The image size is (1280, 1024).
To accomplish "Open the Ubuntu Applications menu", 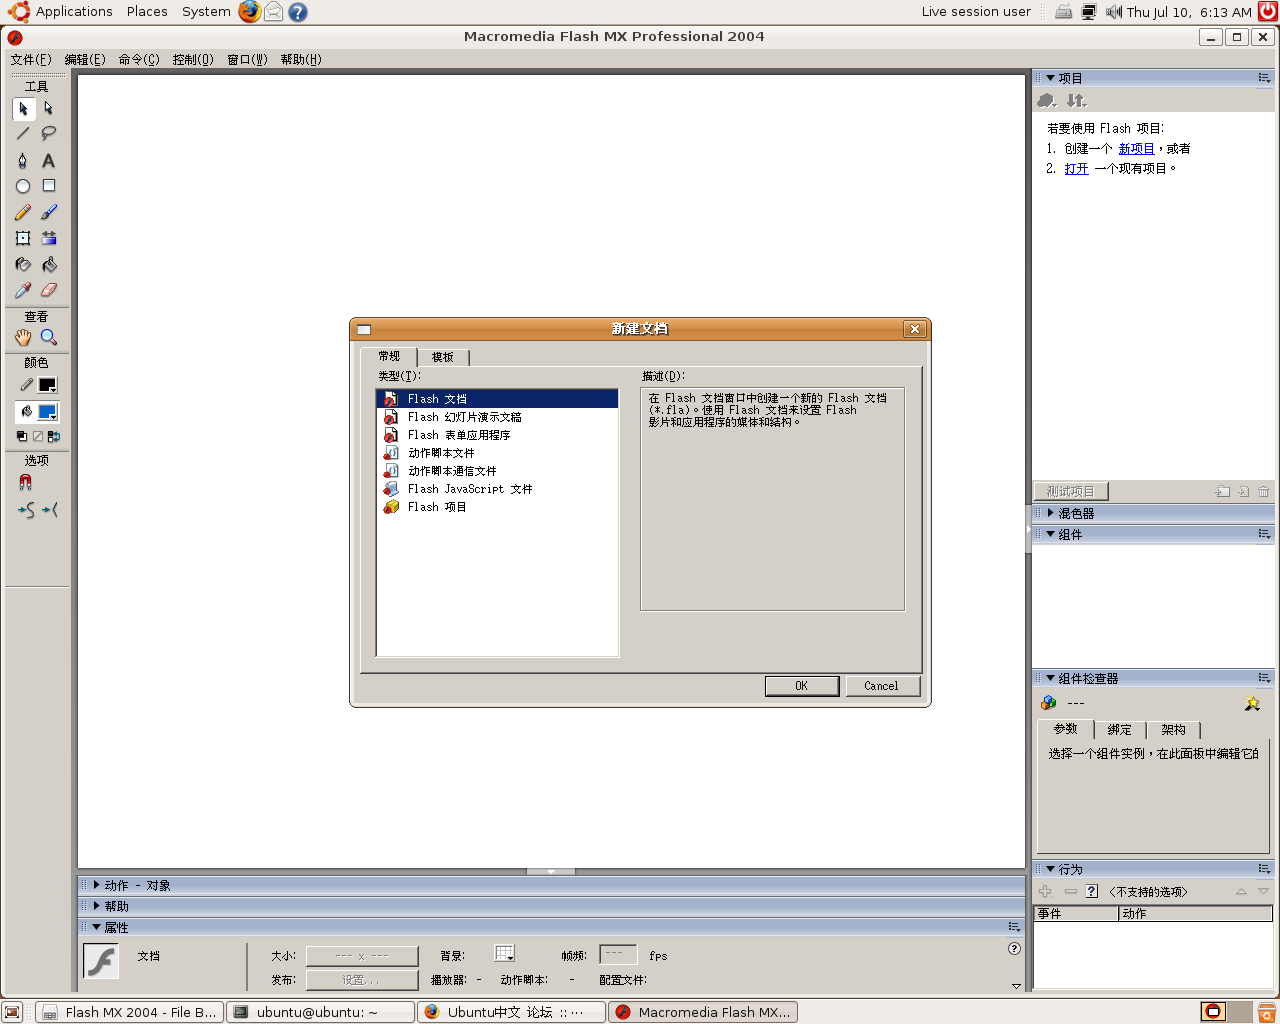I will 62,12.
